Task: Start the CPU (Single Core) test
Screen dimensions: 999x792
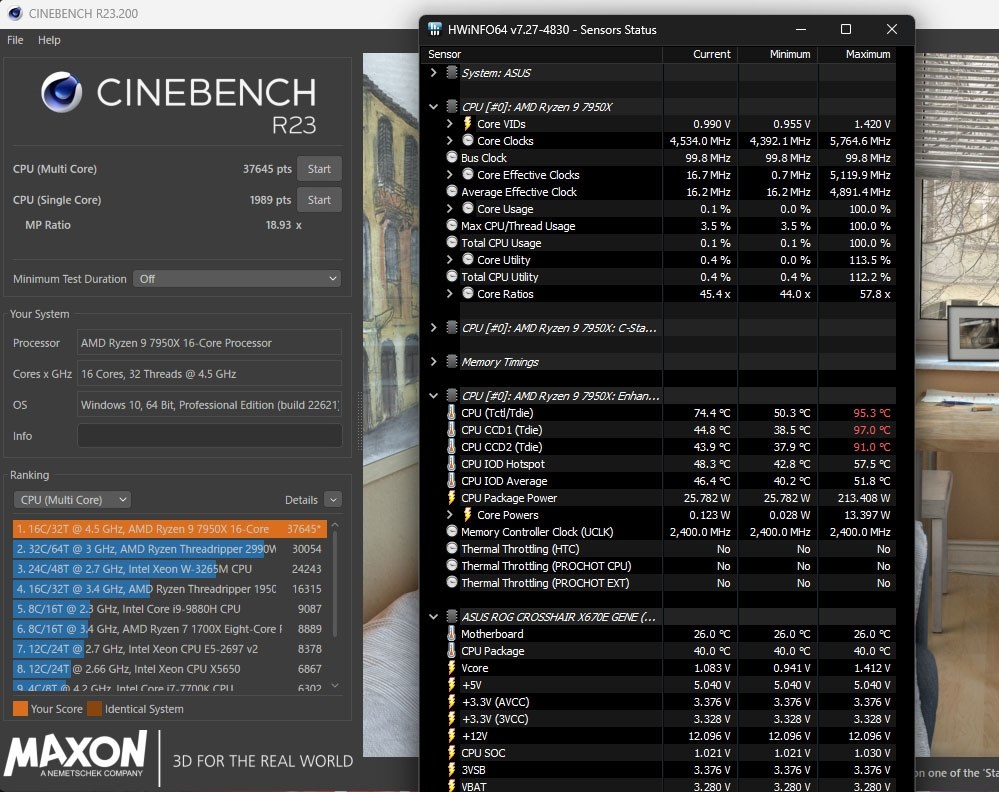Action: coord(319,200)
